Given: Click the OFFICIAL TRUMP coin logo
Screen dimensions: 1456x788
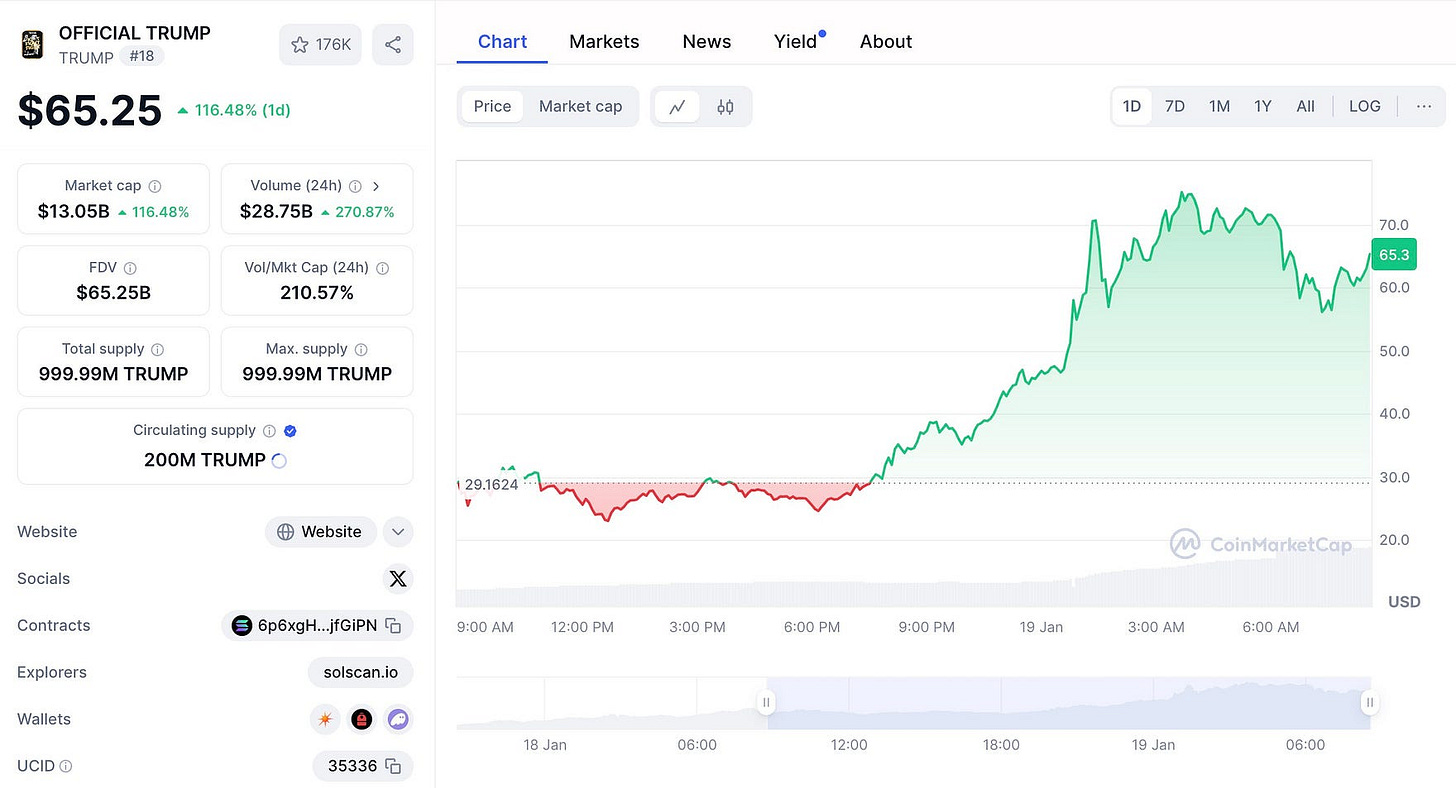Looking at the screenshot, I should pyautogui.click(x=33, y=45).
